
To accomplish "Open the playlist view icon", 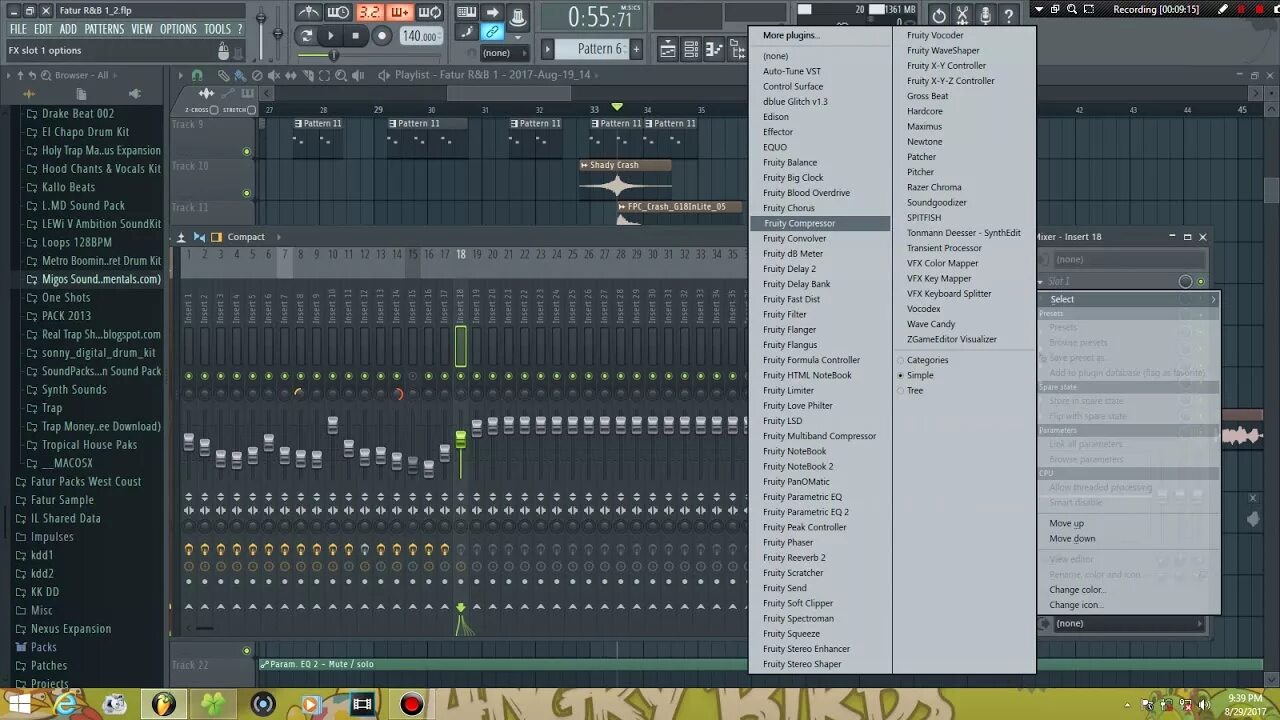I will tap(668, 48).
